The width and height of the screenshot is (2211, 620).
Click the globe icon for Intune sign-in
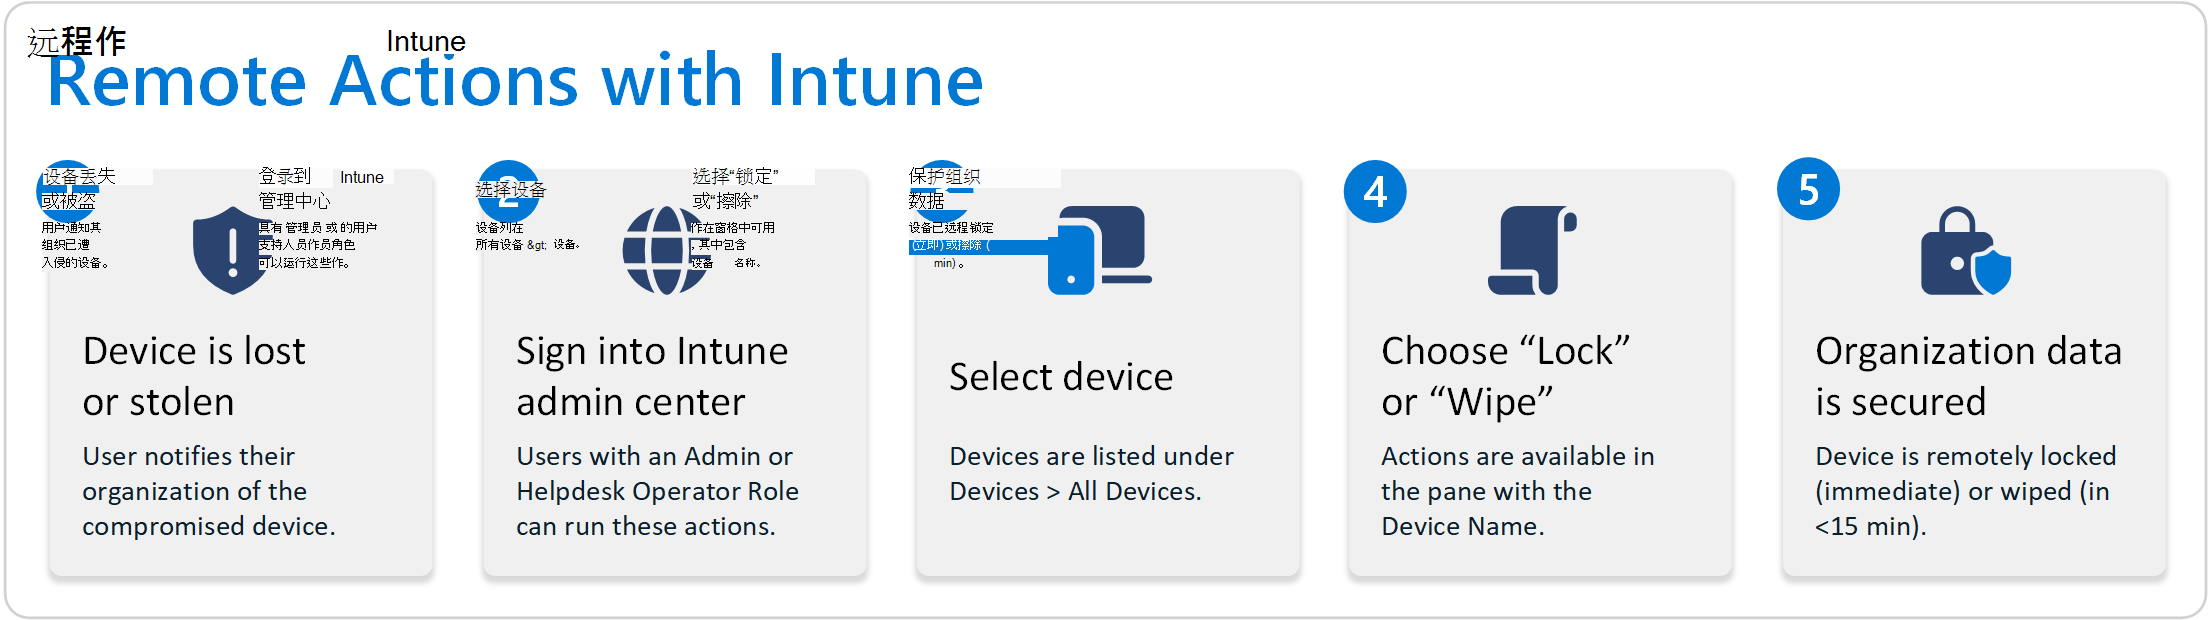click(x=665, y=250)
